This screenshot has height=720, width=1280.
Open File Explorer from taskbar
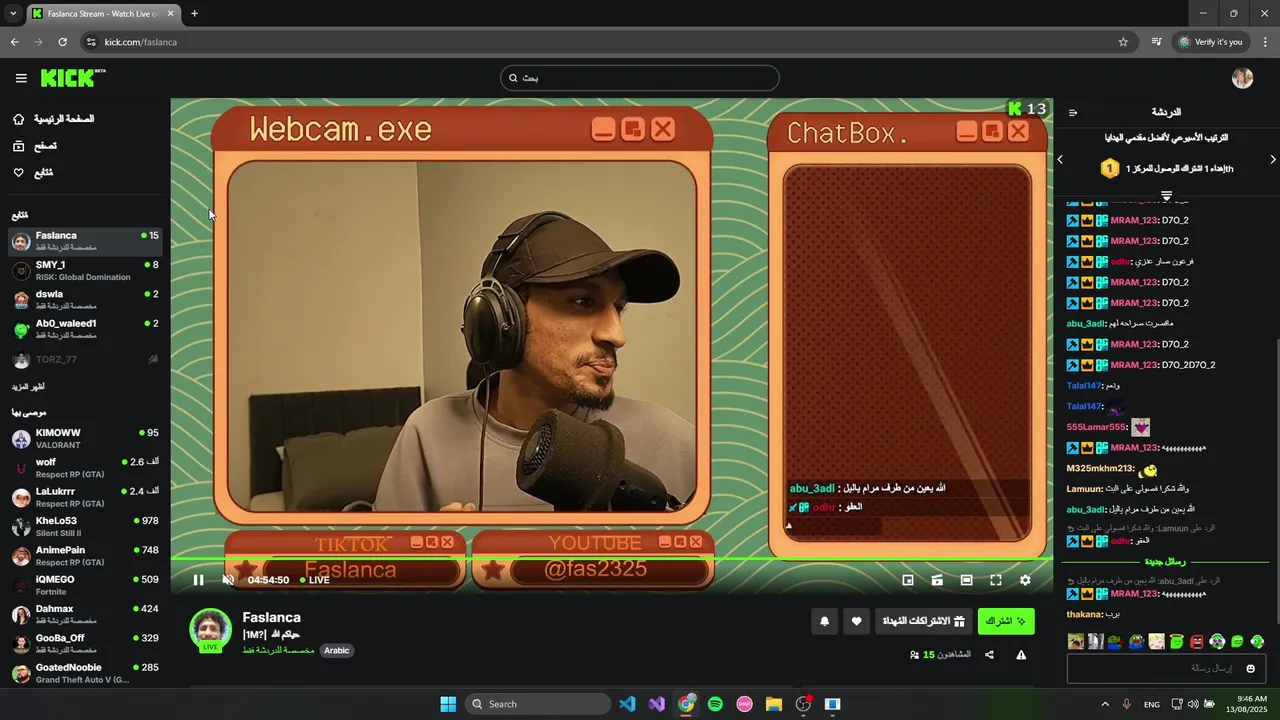774,704
